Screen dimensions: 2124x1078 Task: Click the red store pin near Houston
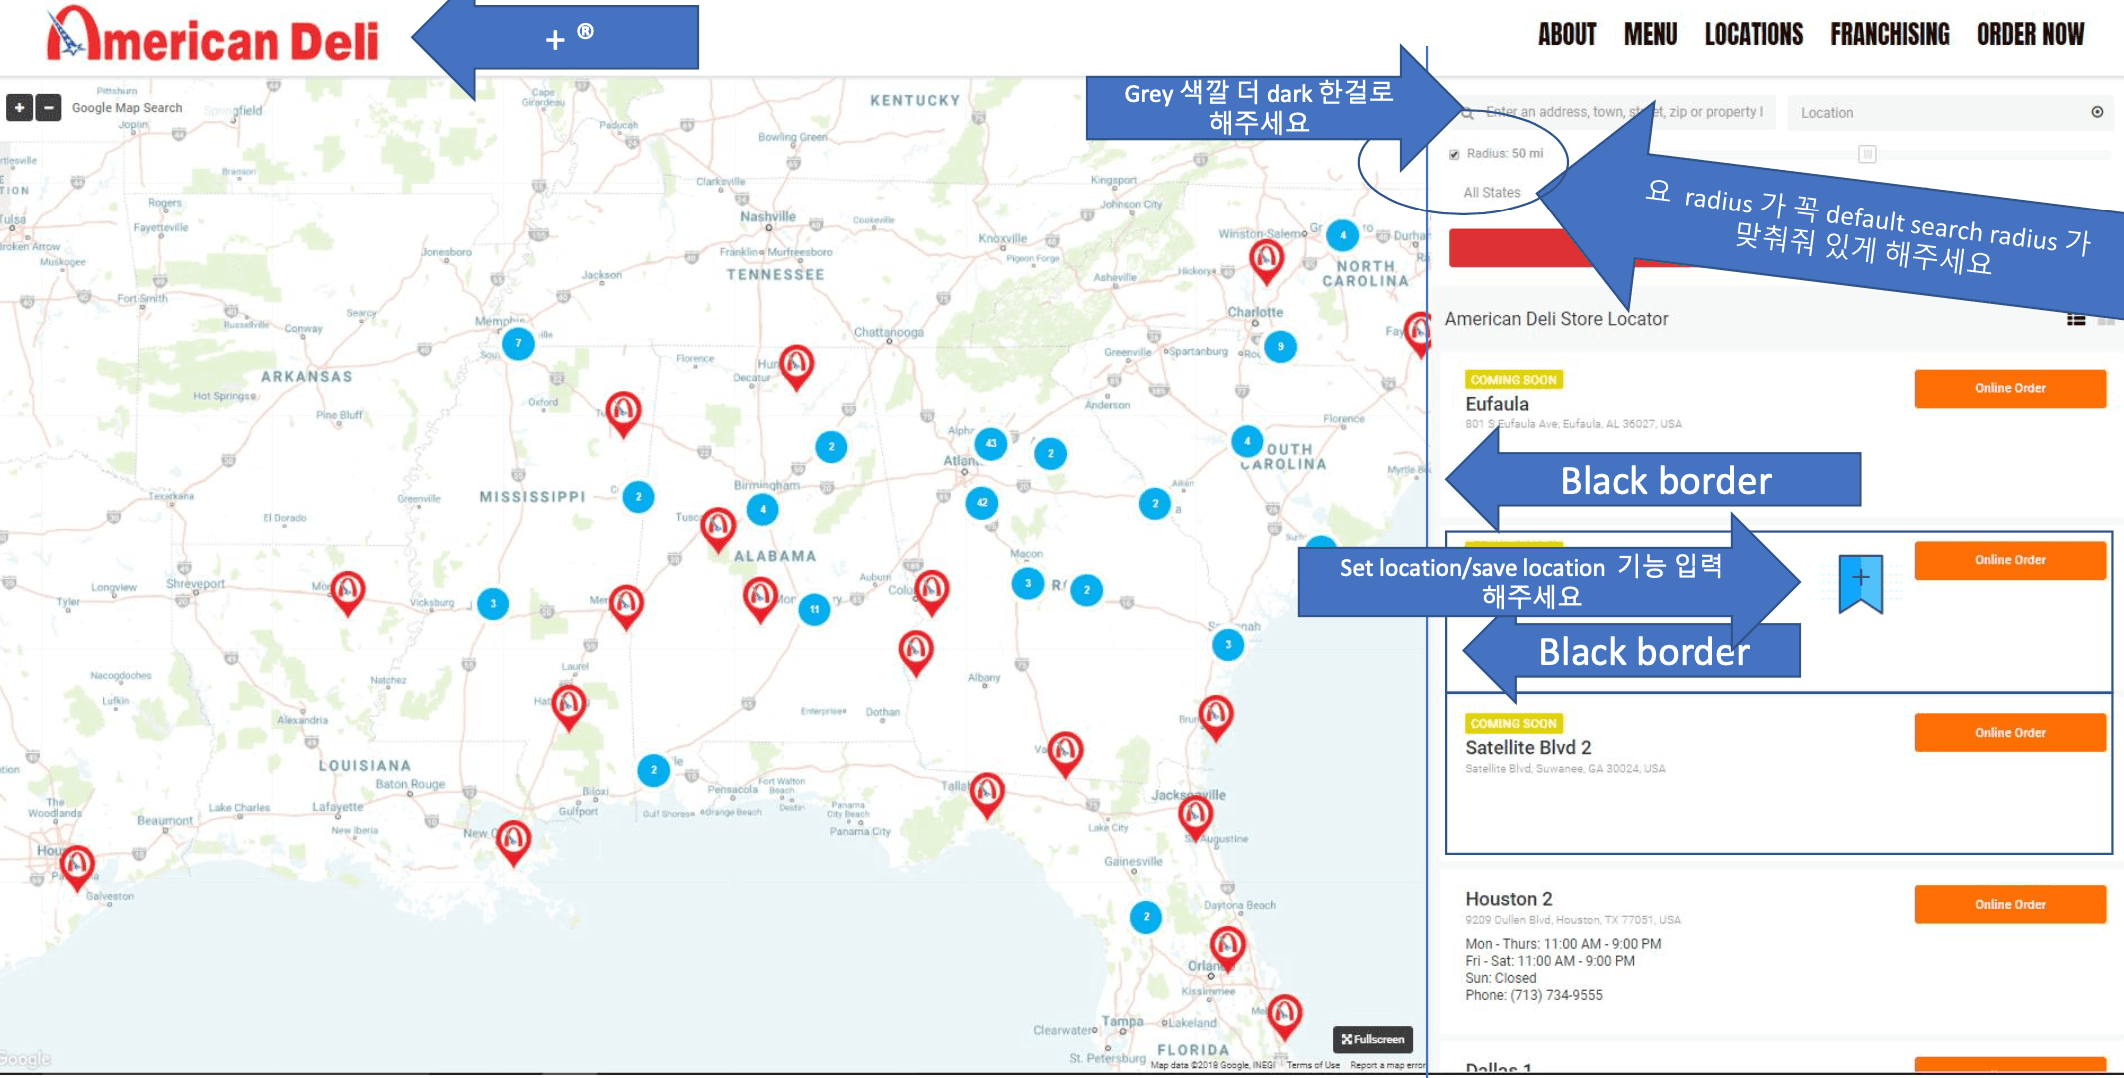[77, 867]
